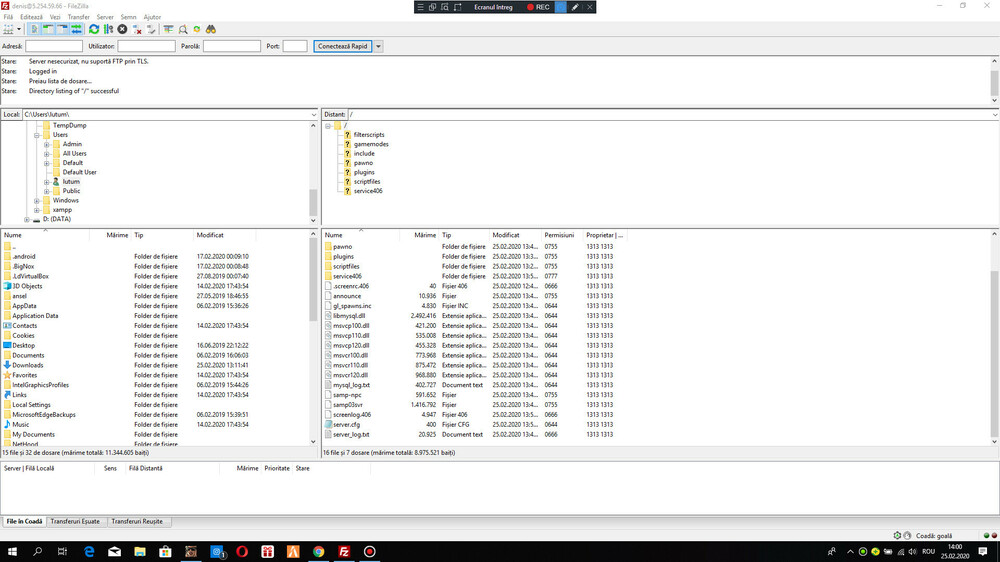1000x562 pixels.
Task: Expand the Windows folder node
Action: [37, 201]
